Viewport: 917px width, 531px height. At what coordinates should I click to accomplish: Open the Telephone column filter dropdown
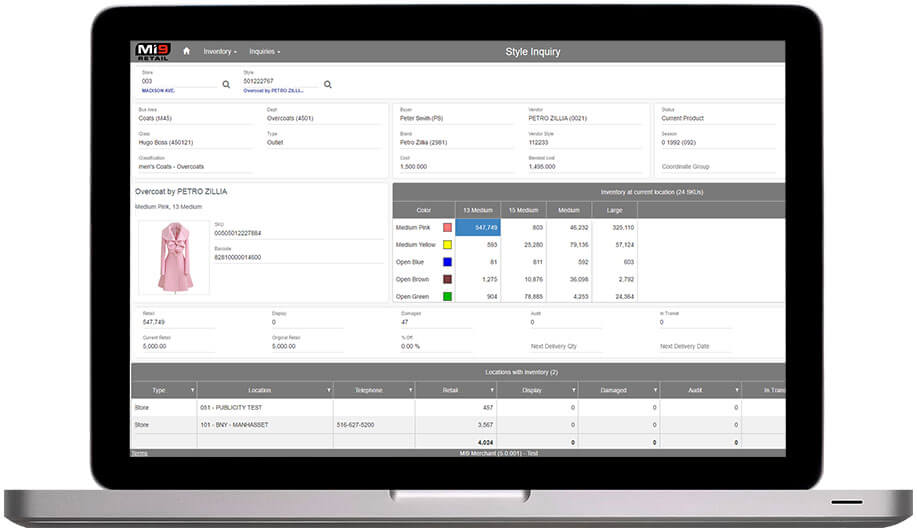point(411,390)
